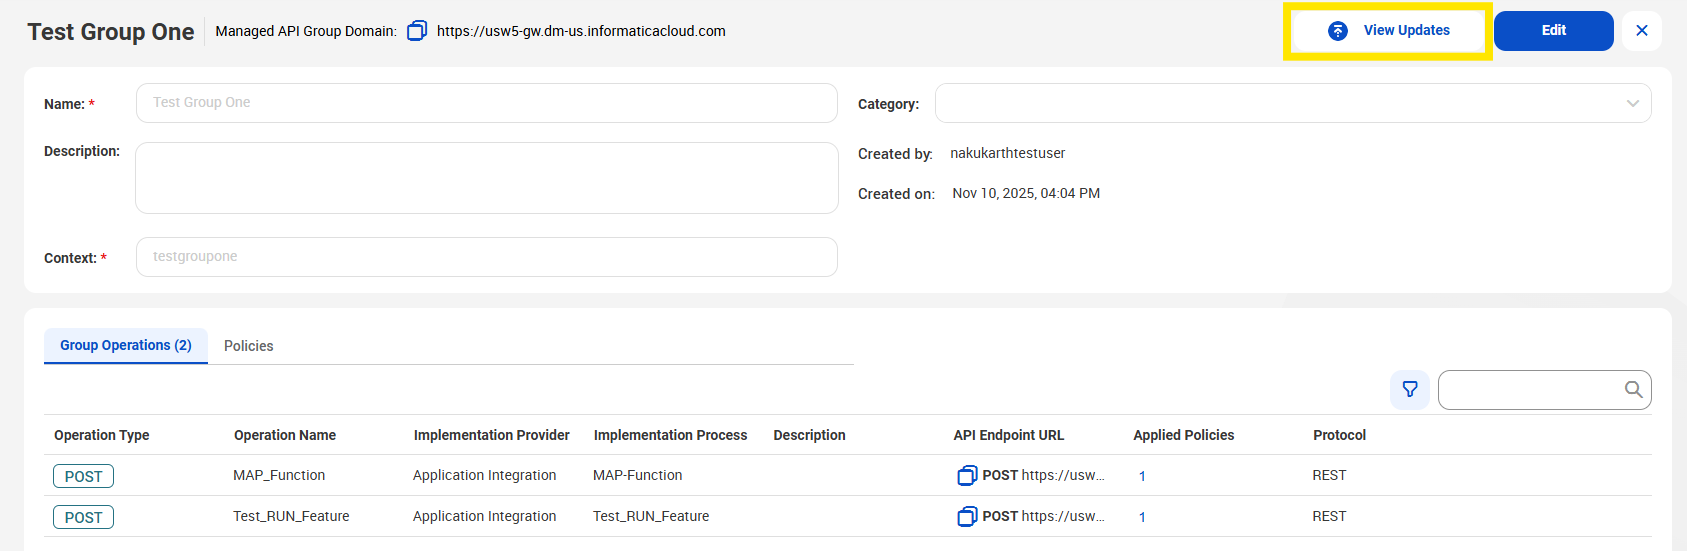
Task: Copy the Test_RUN_Feature endpoint URL
Action: 967,517
